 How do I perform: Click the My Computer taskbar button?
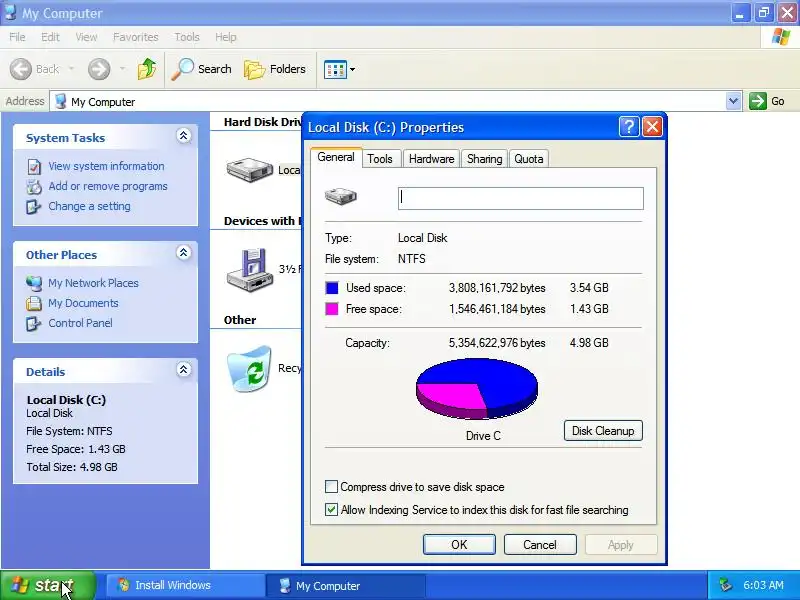pos(346,586)
